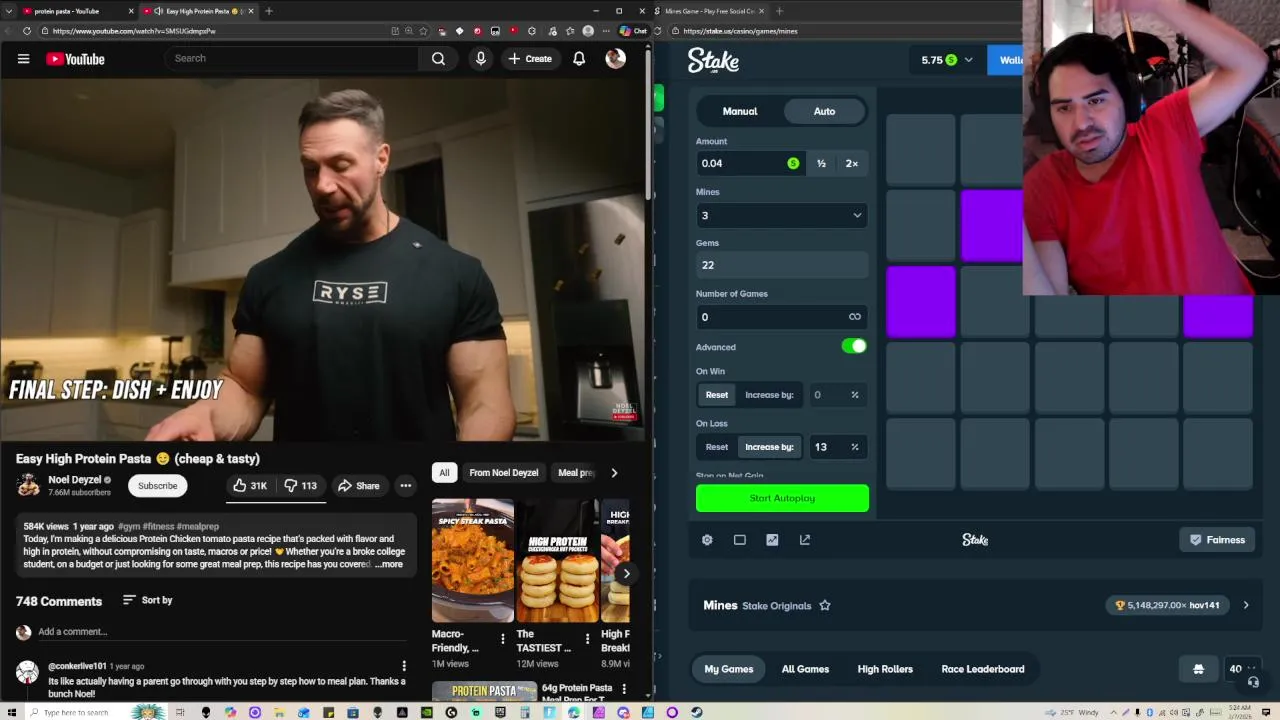Open Stake live stats chart icon
Image resolution: width=1280 pixels, height=720 pixels.
pyautogui.click(x=772, y=540)
